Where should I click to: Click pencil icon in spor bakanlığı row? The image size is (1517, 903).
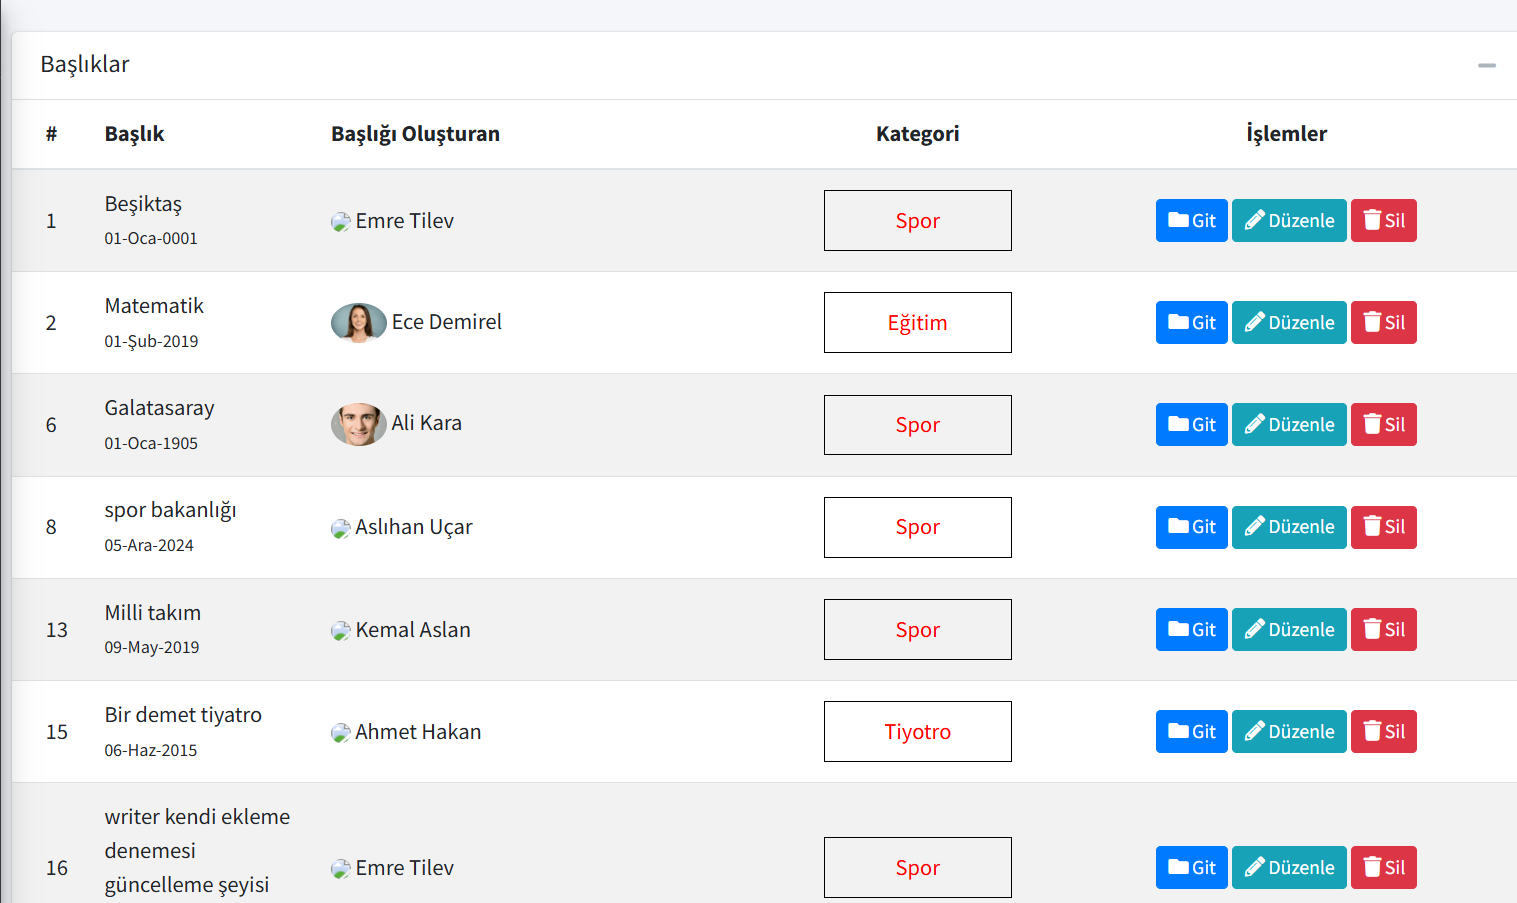click(1255, 527)
